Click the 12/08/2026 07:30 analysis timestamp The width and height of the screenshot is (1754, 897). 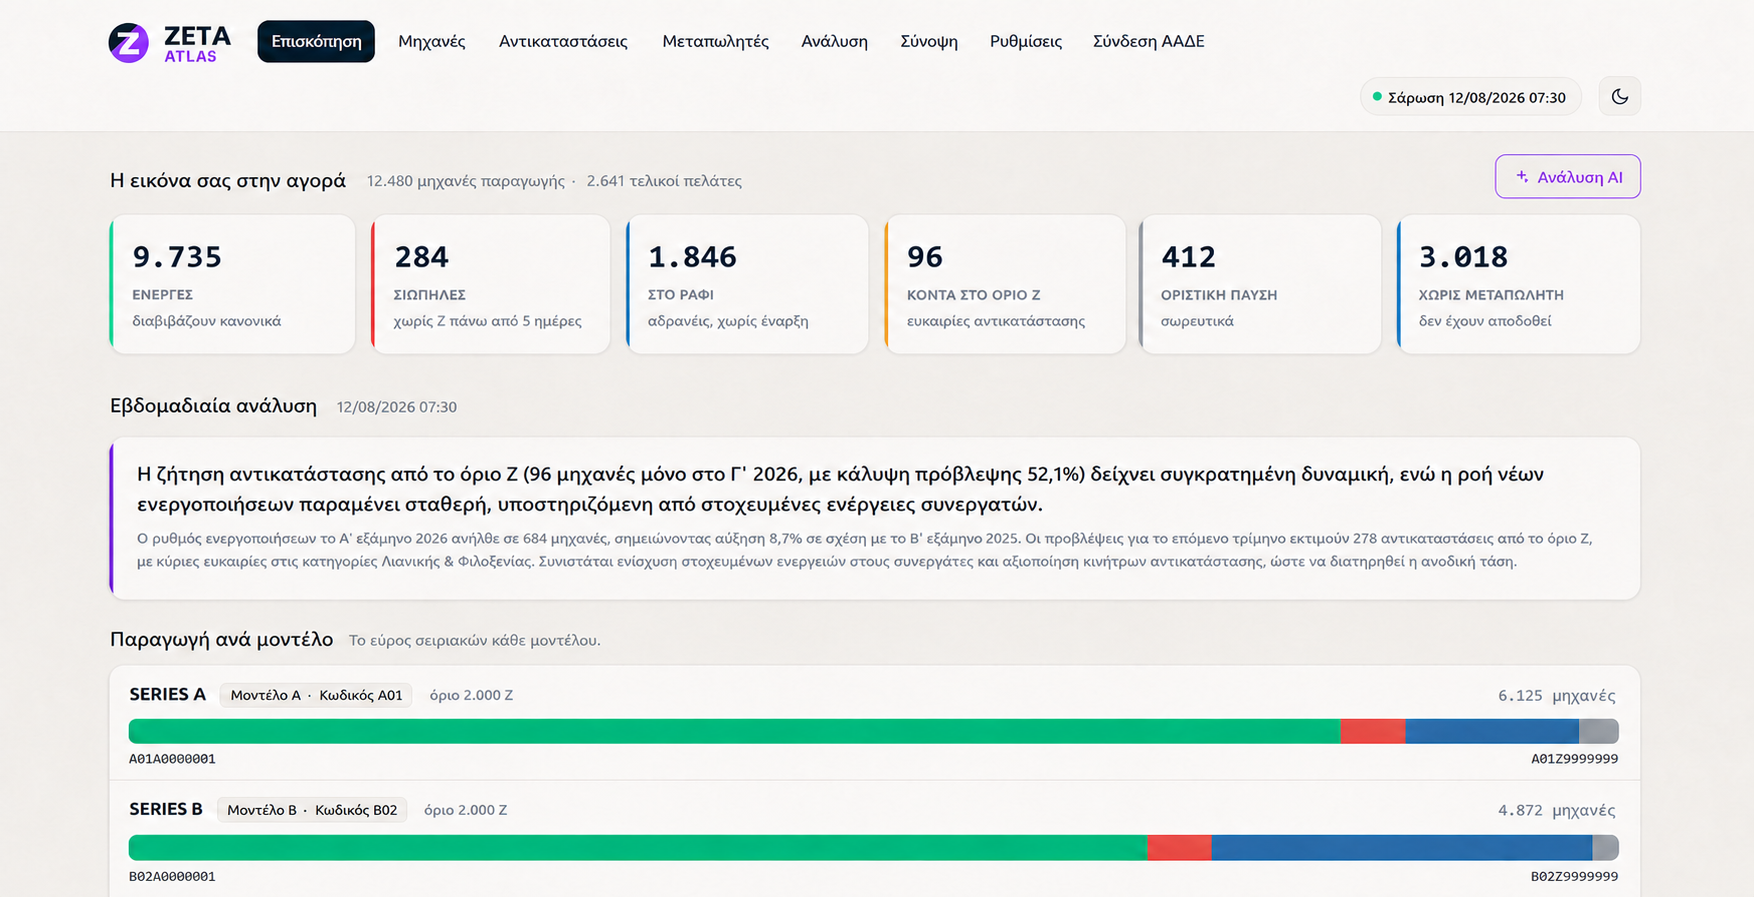click(x=397, y=407)
